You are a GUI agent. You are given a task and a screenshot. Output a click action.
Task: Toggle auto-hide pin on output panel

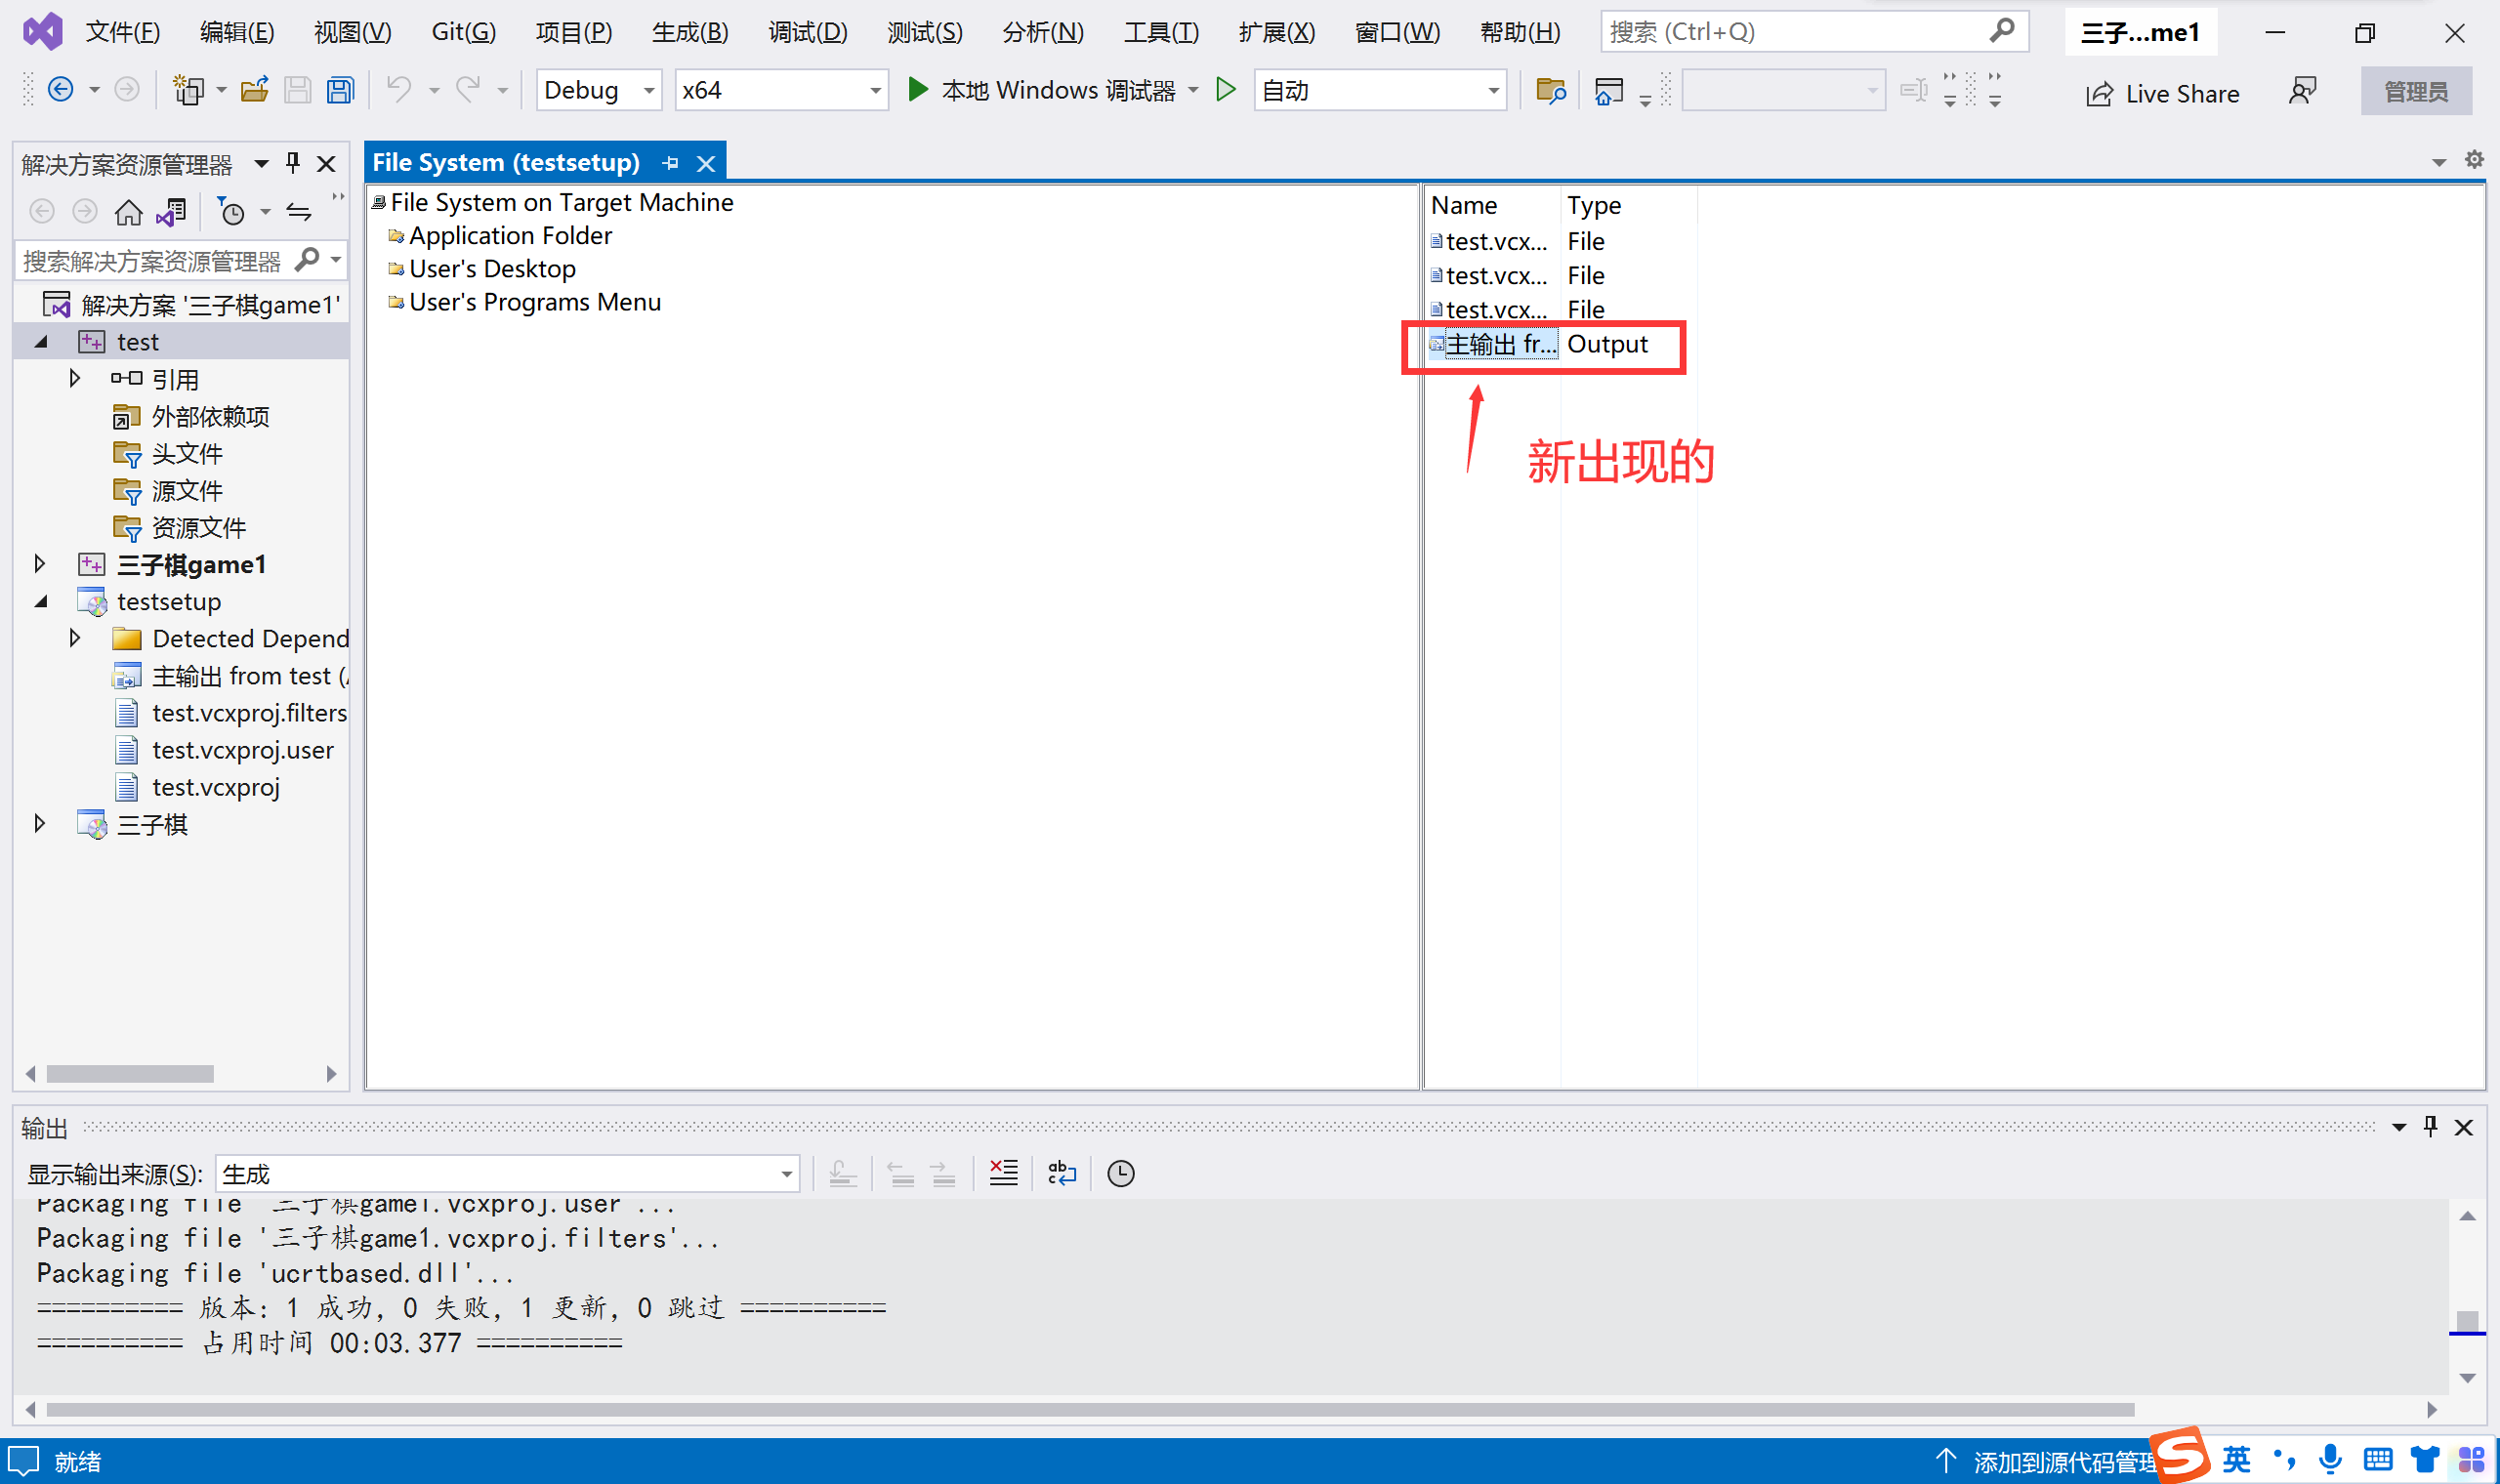click(2431, 1127)
